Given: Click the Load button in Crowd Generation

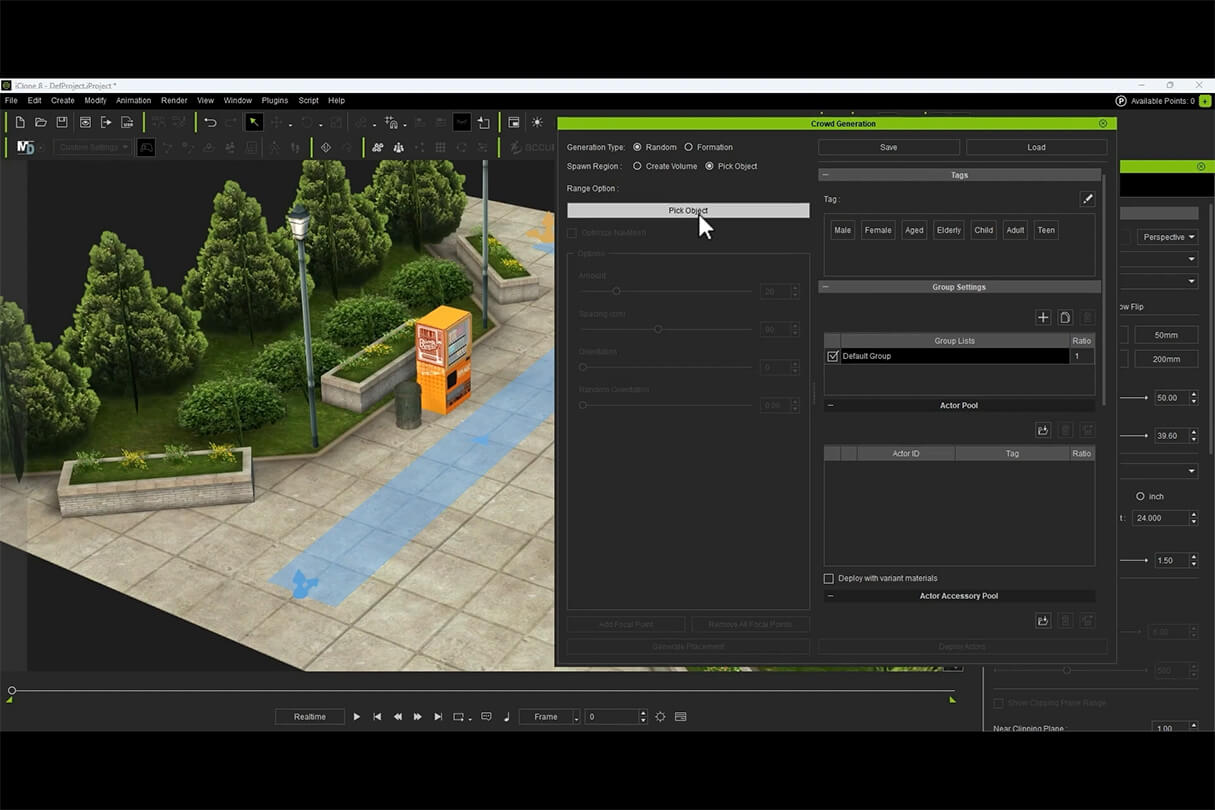Looking at the screenshot, I should pyautogui.click(x=1036, y=147).
